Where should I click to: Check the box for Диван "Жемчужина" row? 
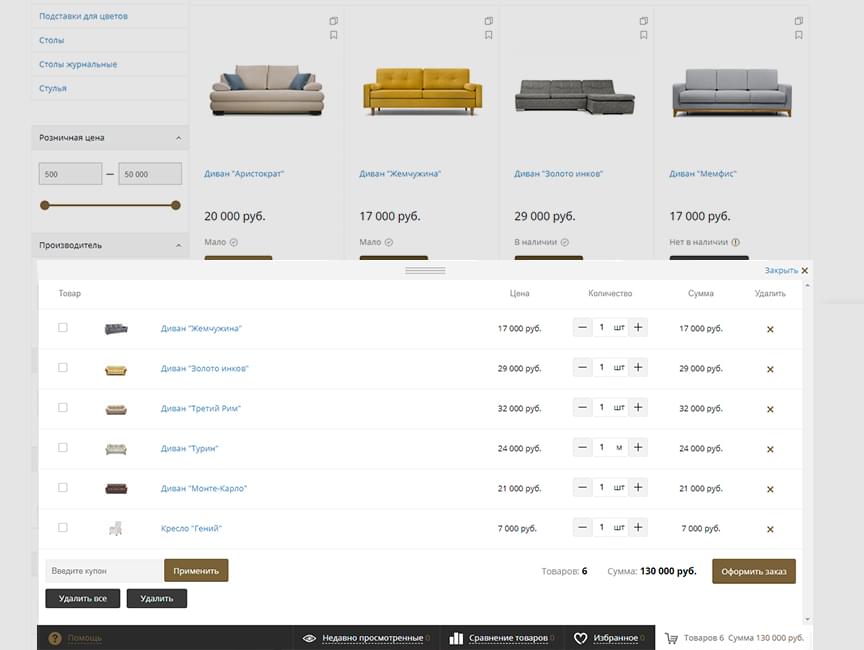coord(63,327)
